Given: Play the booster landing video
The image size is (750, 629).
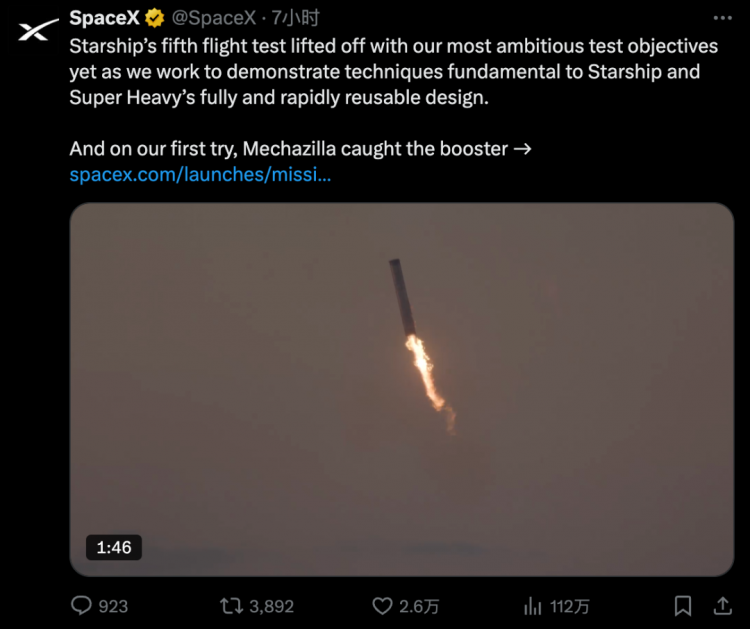Looking at the screenshot, I should tap(402, 389).
